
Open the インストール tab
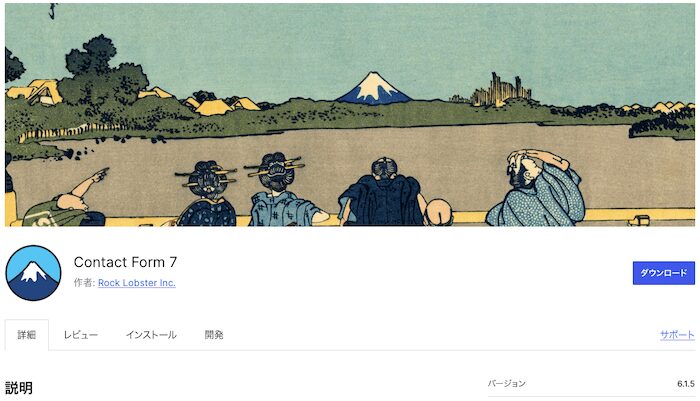coord(151,335)
